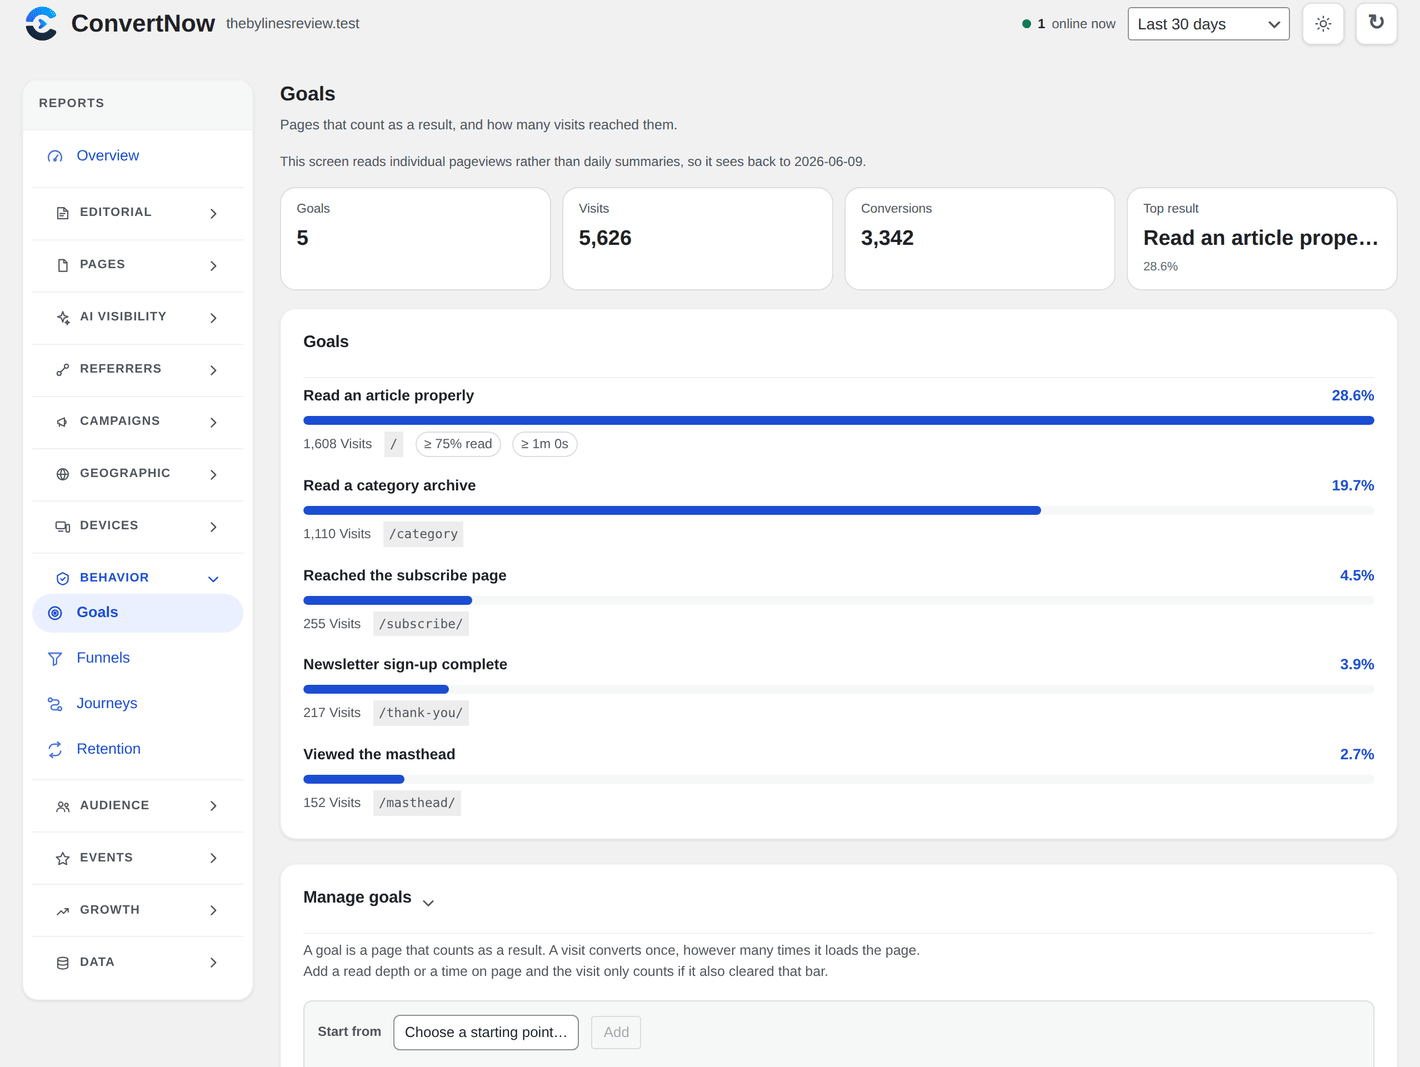
Task: Expand the Editorial section chevron
Action: tap(213, 213)
